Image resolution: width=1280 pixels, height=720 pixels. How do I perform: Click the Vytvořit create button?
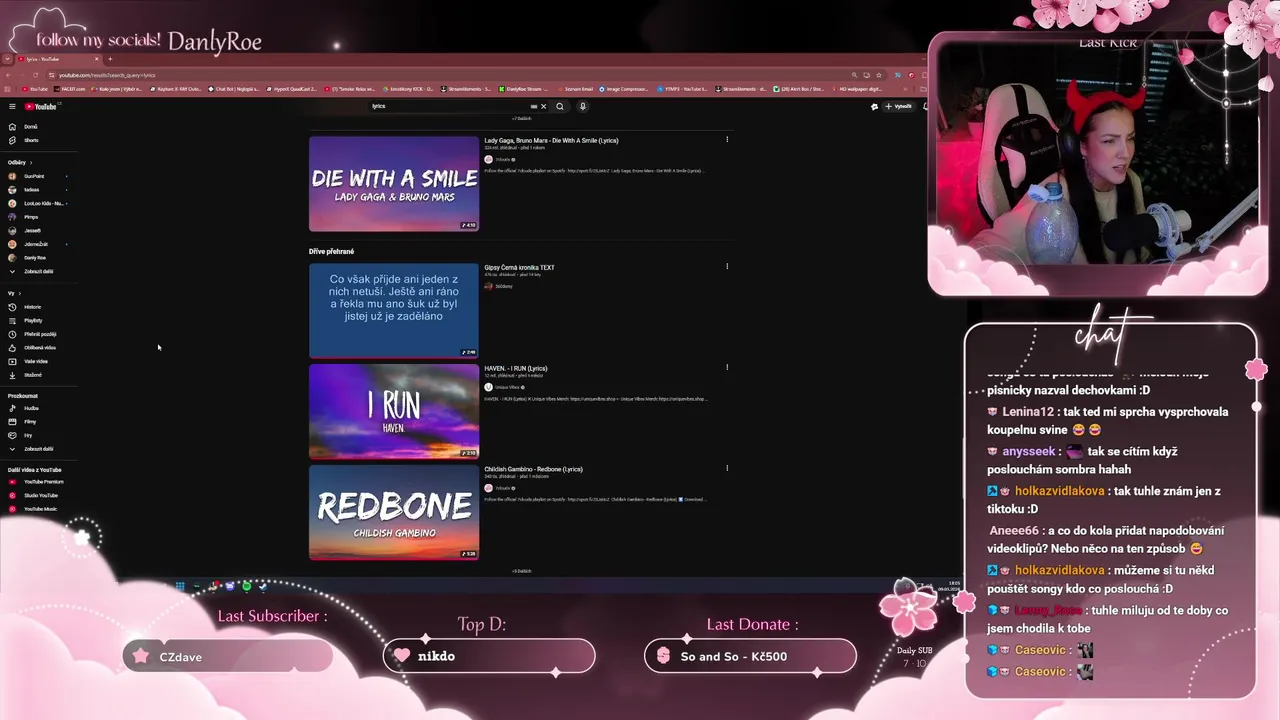point(899,106)
